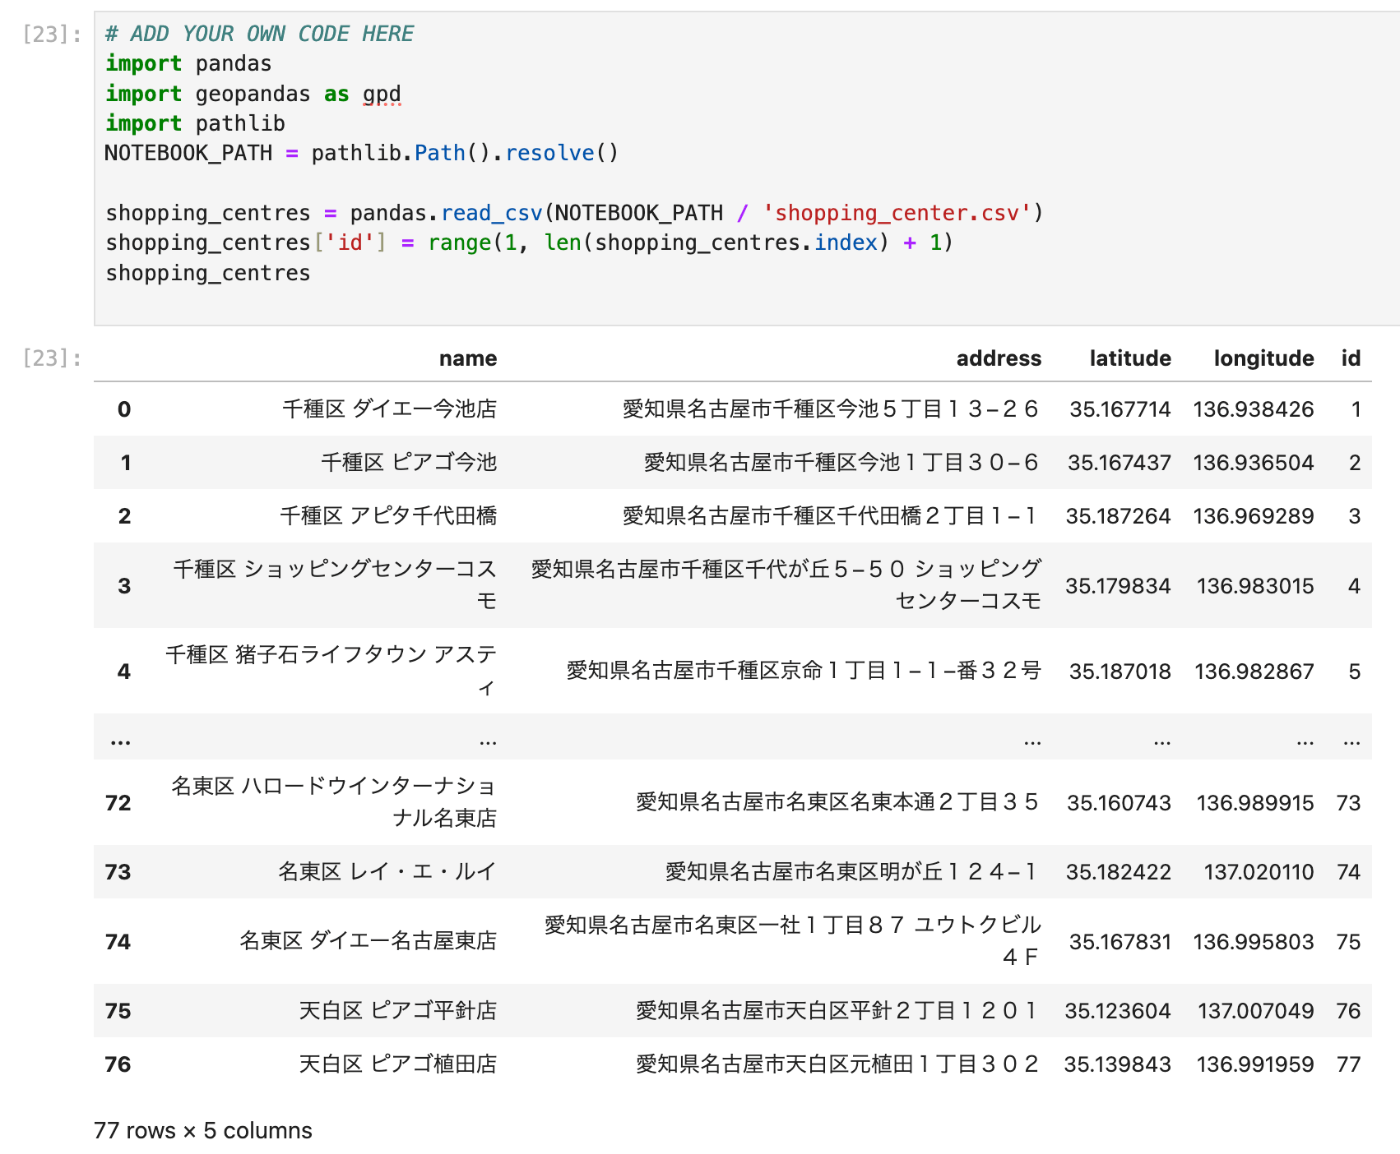Click latitude value 35.123604
This screenshot has width=1400, height=1154.
[1117, 1011]
